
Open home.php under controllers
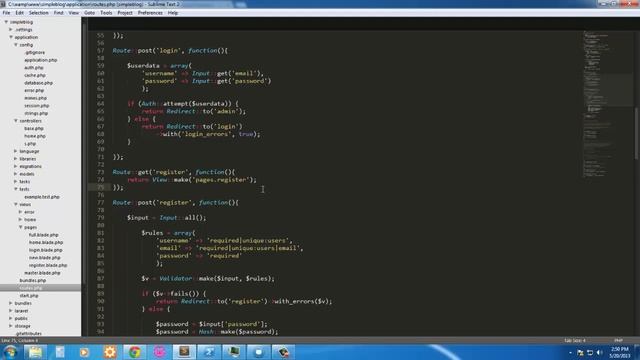35,136
